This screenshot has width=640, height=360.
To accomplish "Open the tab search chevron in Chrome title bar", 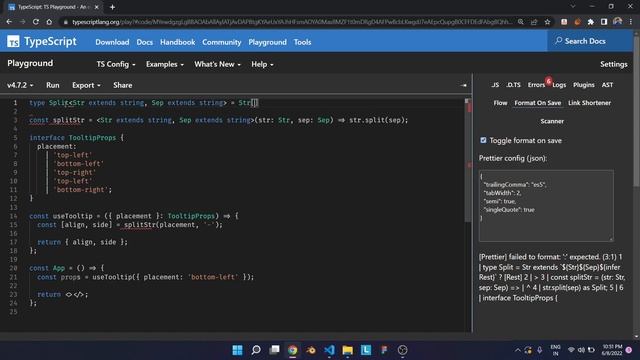I will [573, 7].
